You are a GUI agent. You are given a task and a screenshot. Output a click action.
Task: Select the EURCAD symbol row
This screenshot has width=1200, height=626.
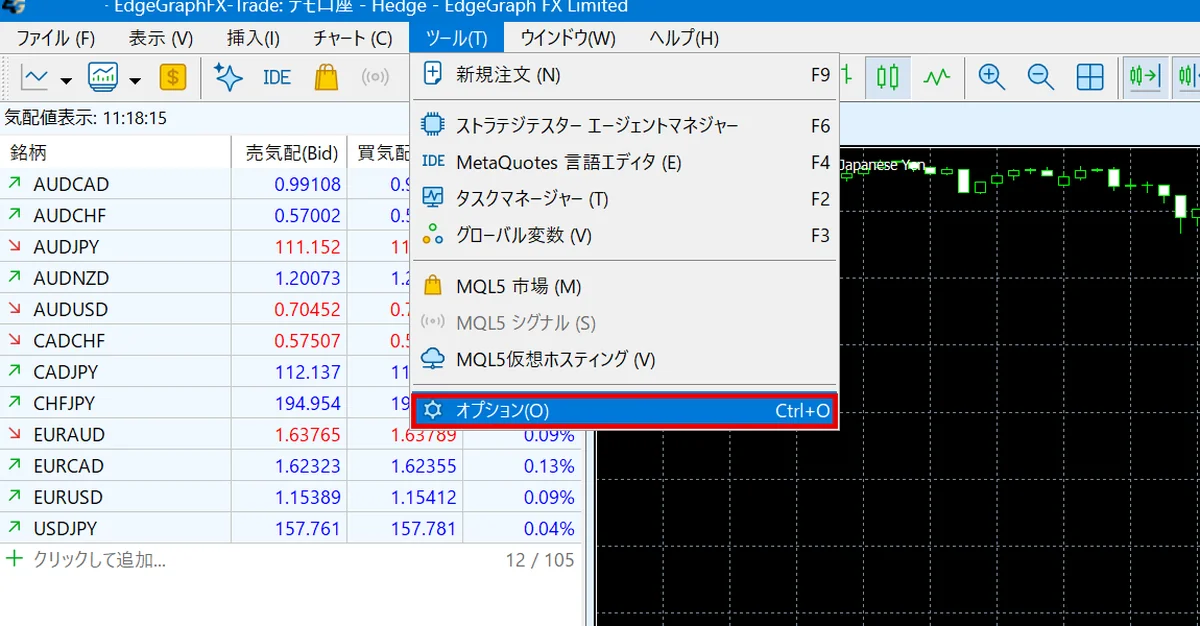pos(290,466)
